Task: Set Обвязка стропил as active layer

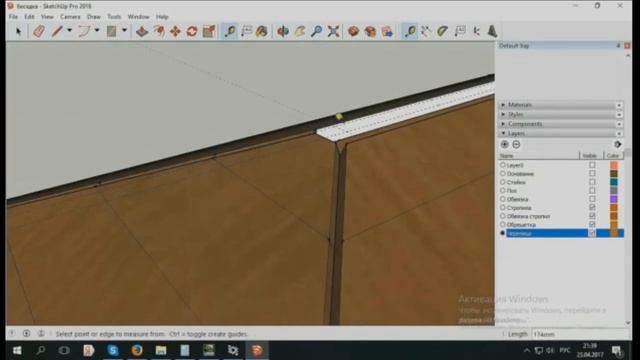Action: click(503, 216)
